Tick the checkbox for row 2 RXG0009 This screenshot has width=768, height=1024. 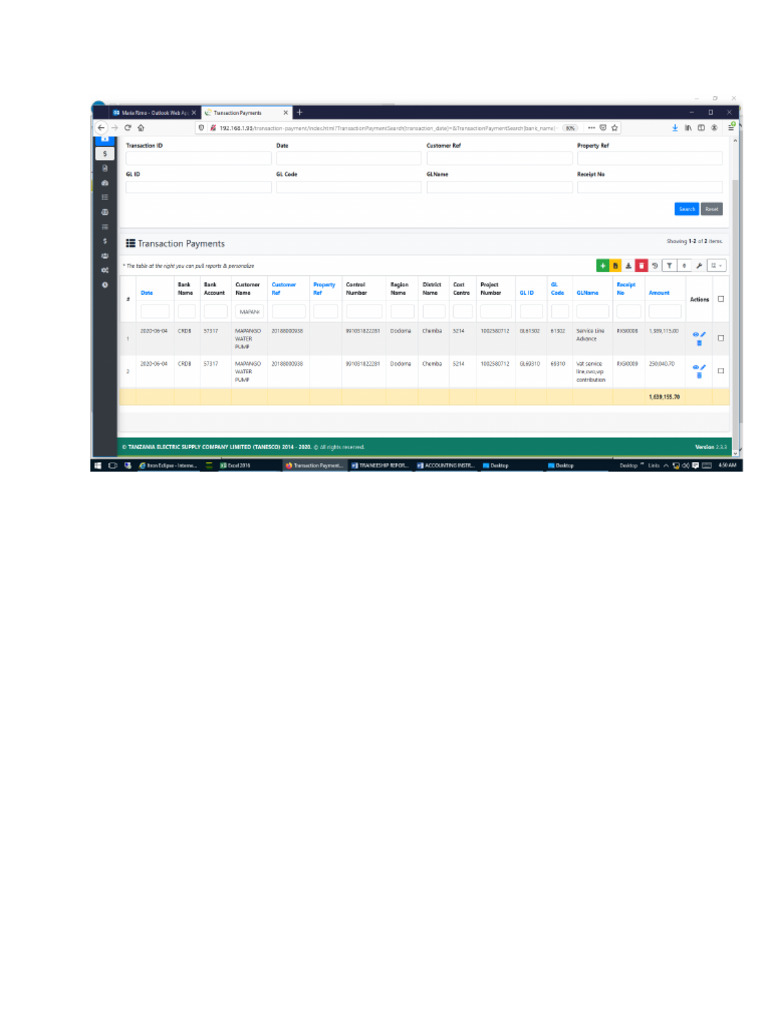pyautogui.click(x=721, y=371)
